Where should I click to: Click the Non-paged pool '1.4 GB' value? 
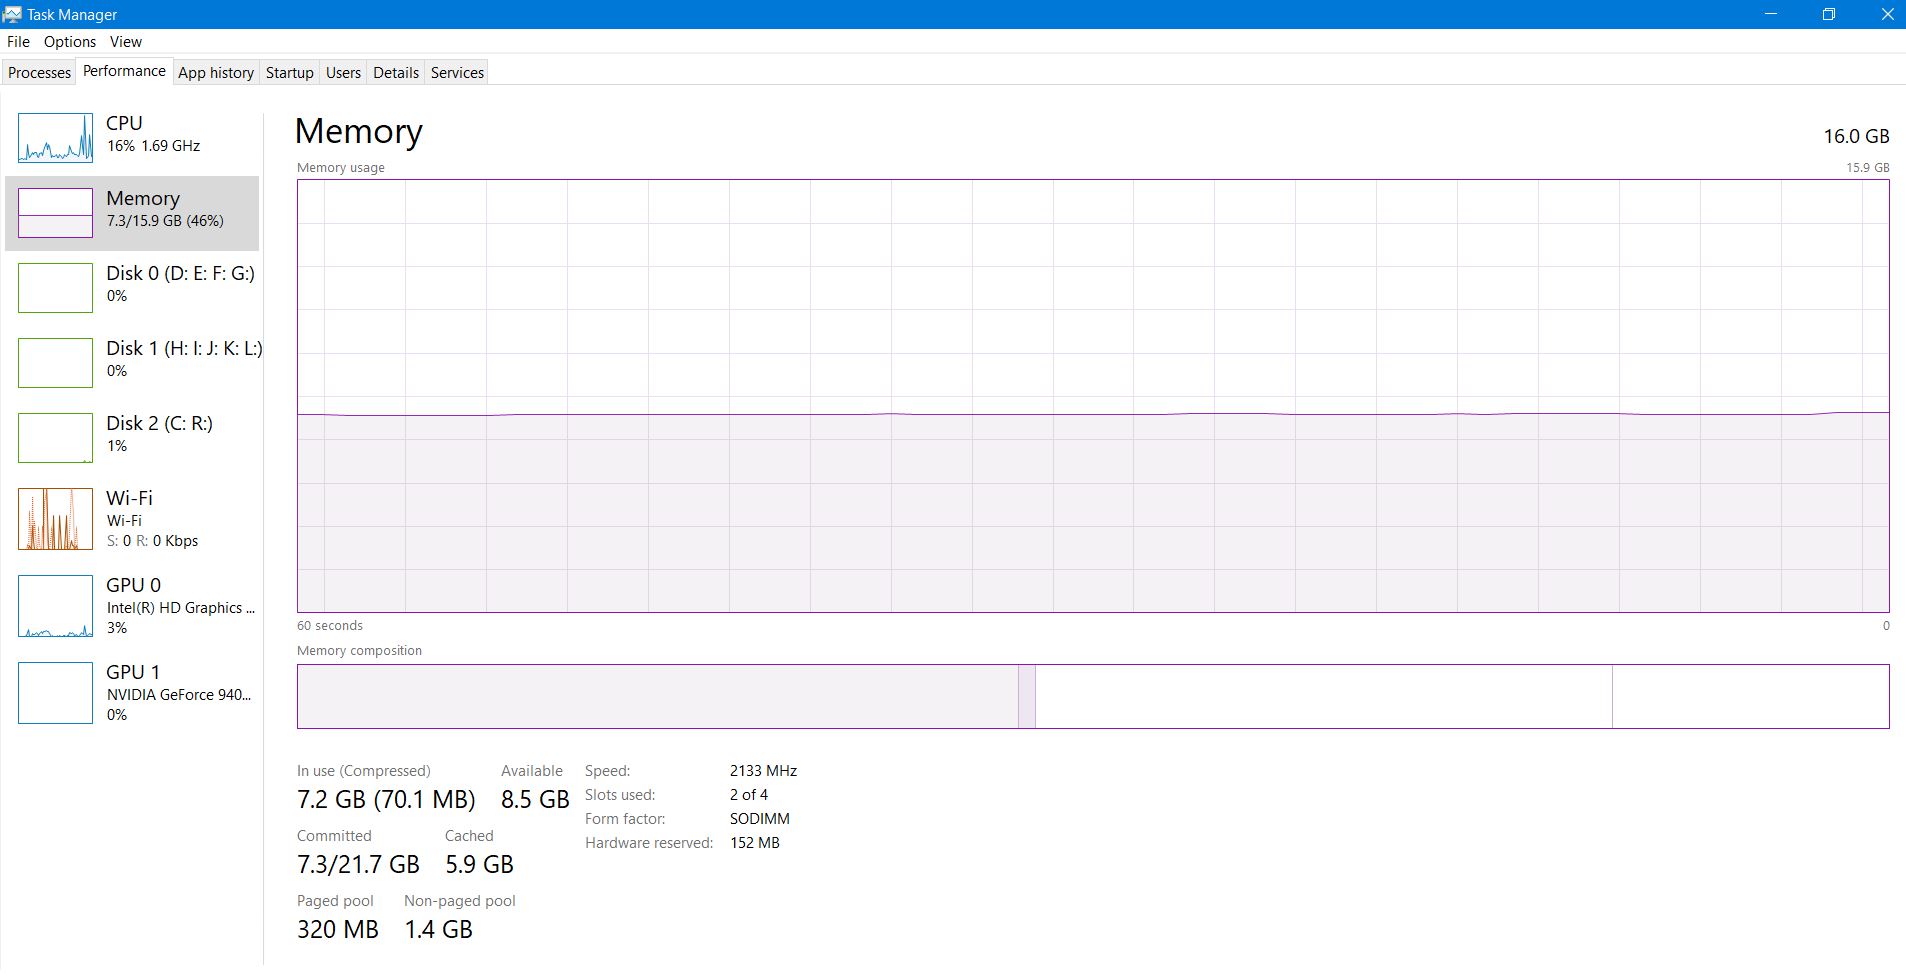(x=438, y=929)
